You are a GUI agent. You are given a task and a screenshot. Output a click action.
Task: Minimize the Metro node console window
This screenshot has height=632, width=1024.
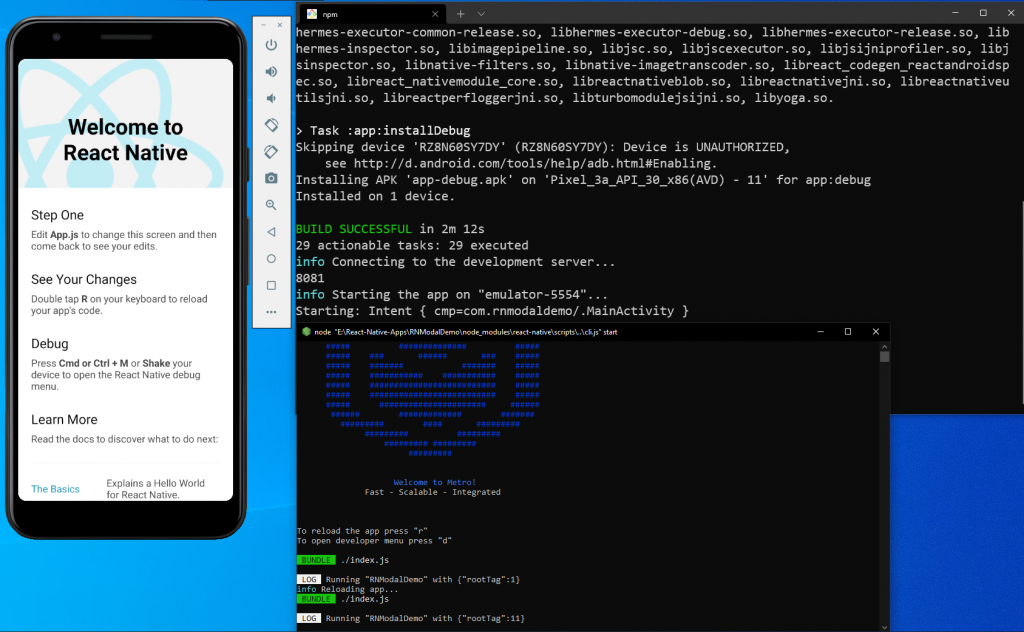pyautogui.click(x=820, y=332)
